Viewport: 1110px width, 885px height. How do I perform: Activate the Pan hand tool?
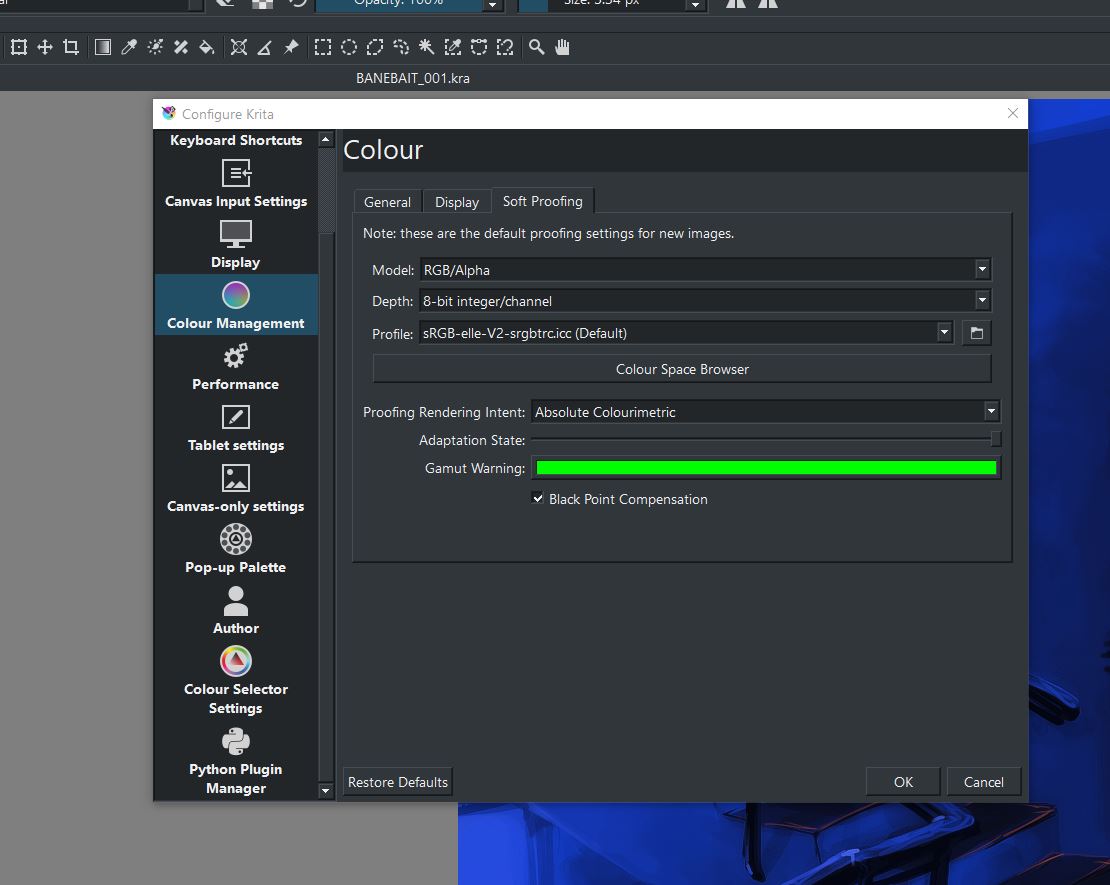point(563,47)
